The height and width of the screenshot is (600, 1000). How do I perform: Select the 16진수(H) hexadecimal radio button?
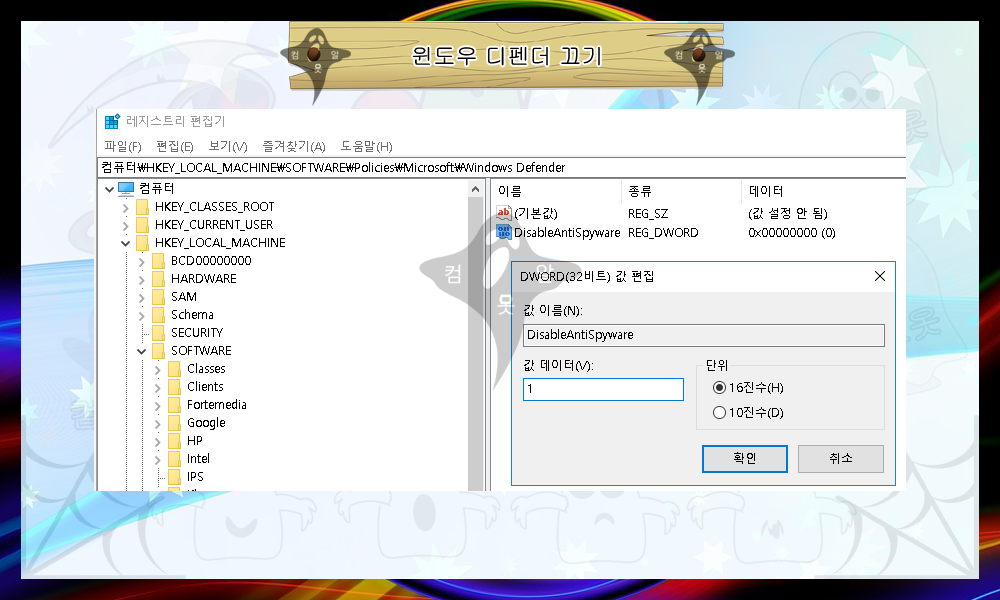[x=719, y=388]
